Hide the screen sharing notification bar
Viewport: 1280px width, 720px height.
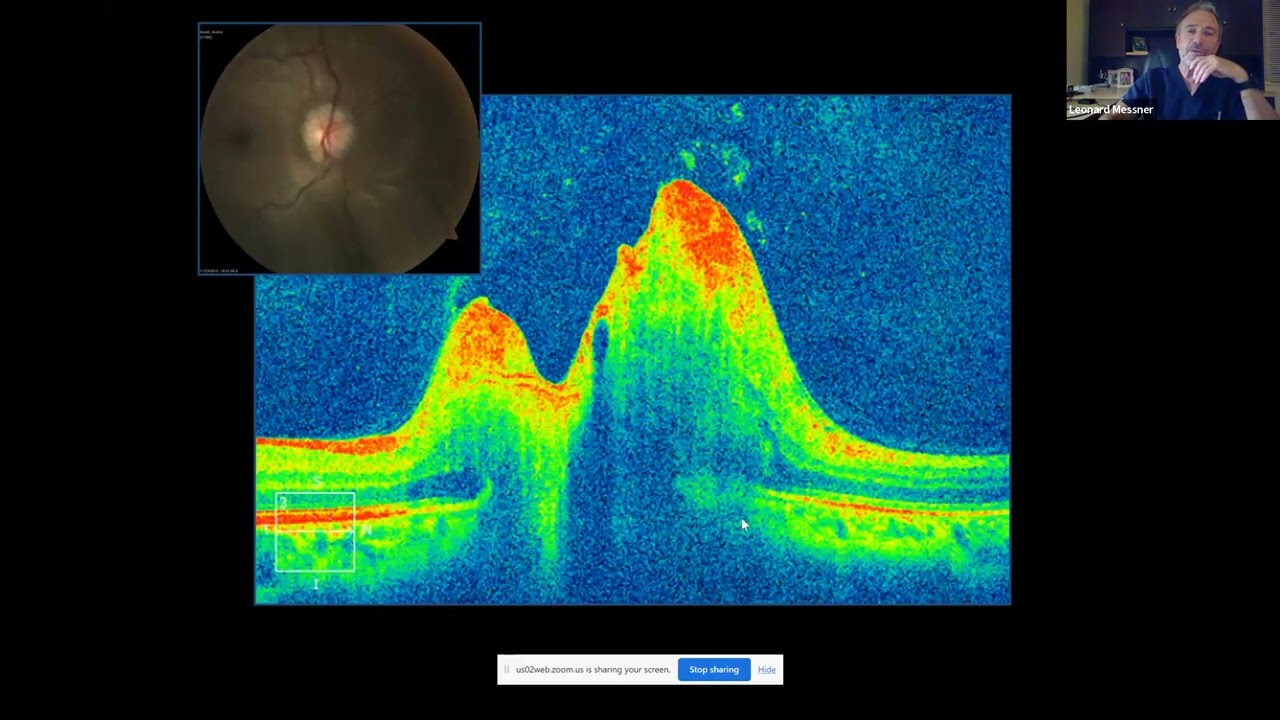(x=767, y=670)
